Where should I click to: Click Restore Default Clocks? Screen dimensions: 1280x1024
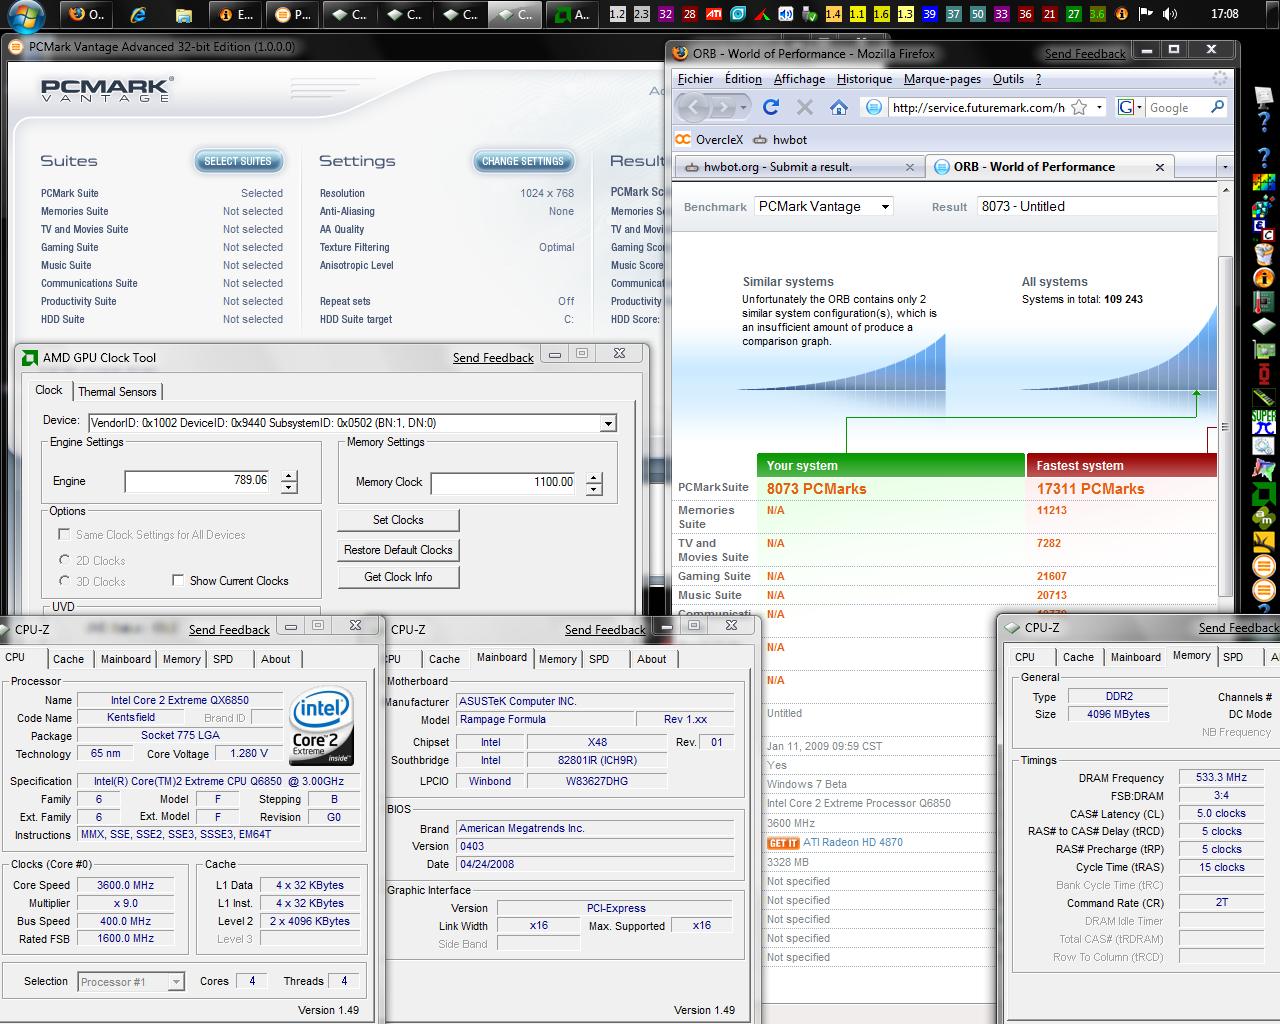coord(398,550)
